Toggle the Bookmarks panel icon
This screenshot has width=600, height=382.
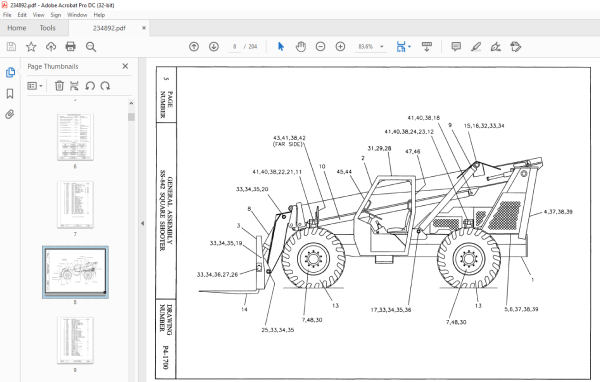pos(10,93)
